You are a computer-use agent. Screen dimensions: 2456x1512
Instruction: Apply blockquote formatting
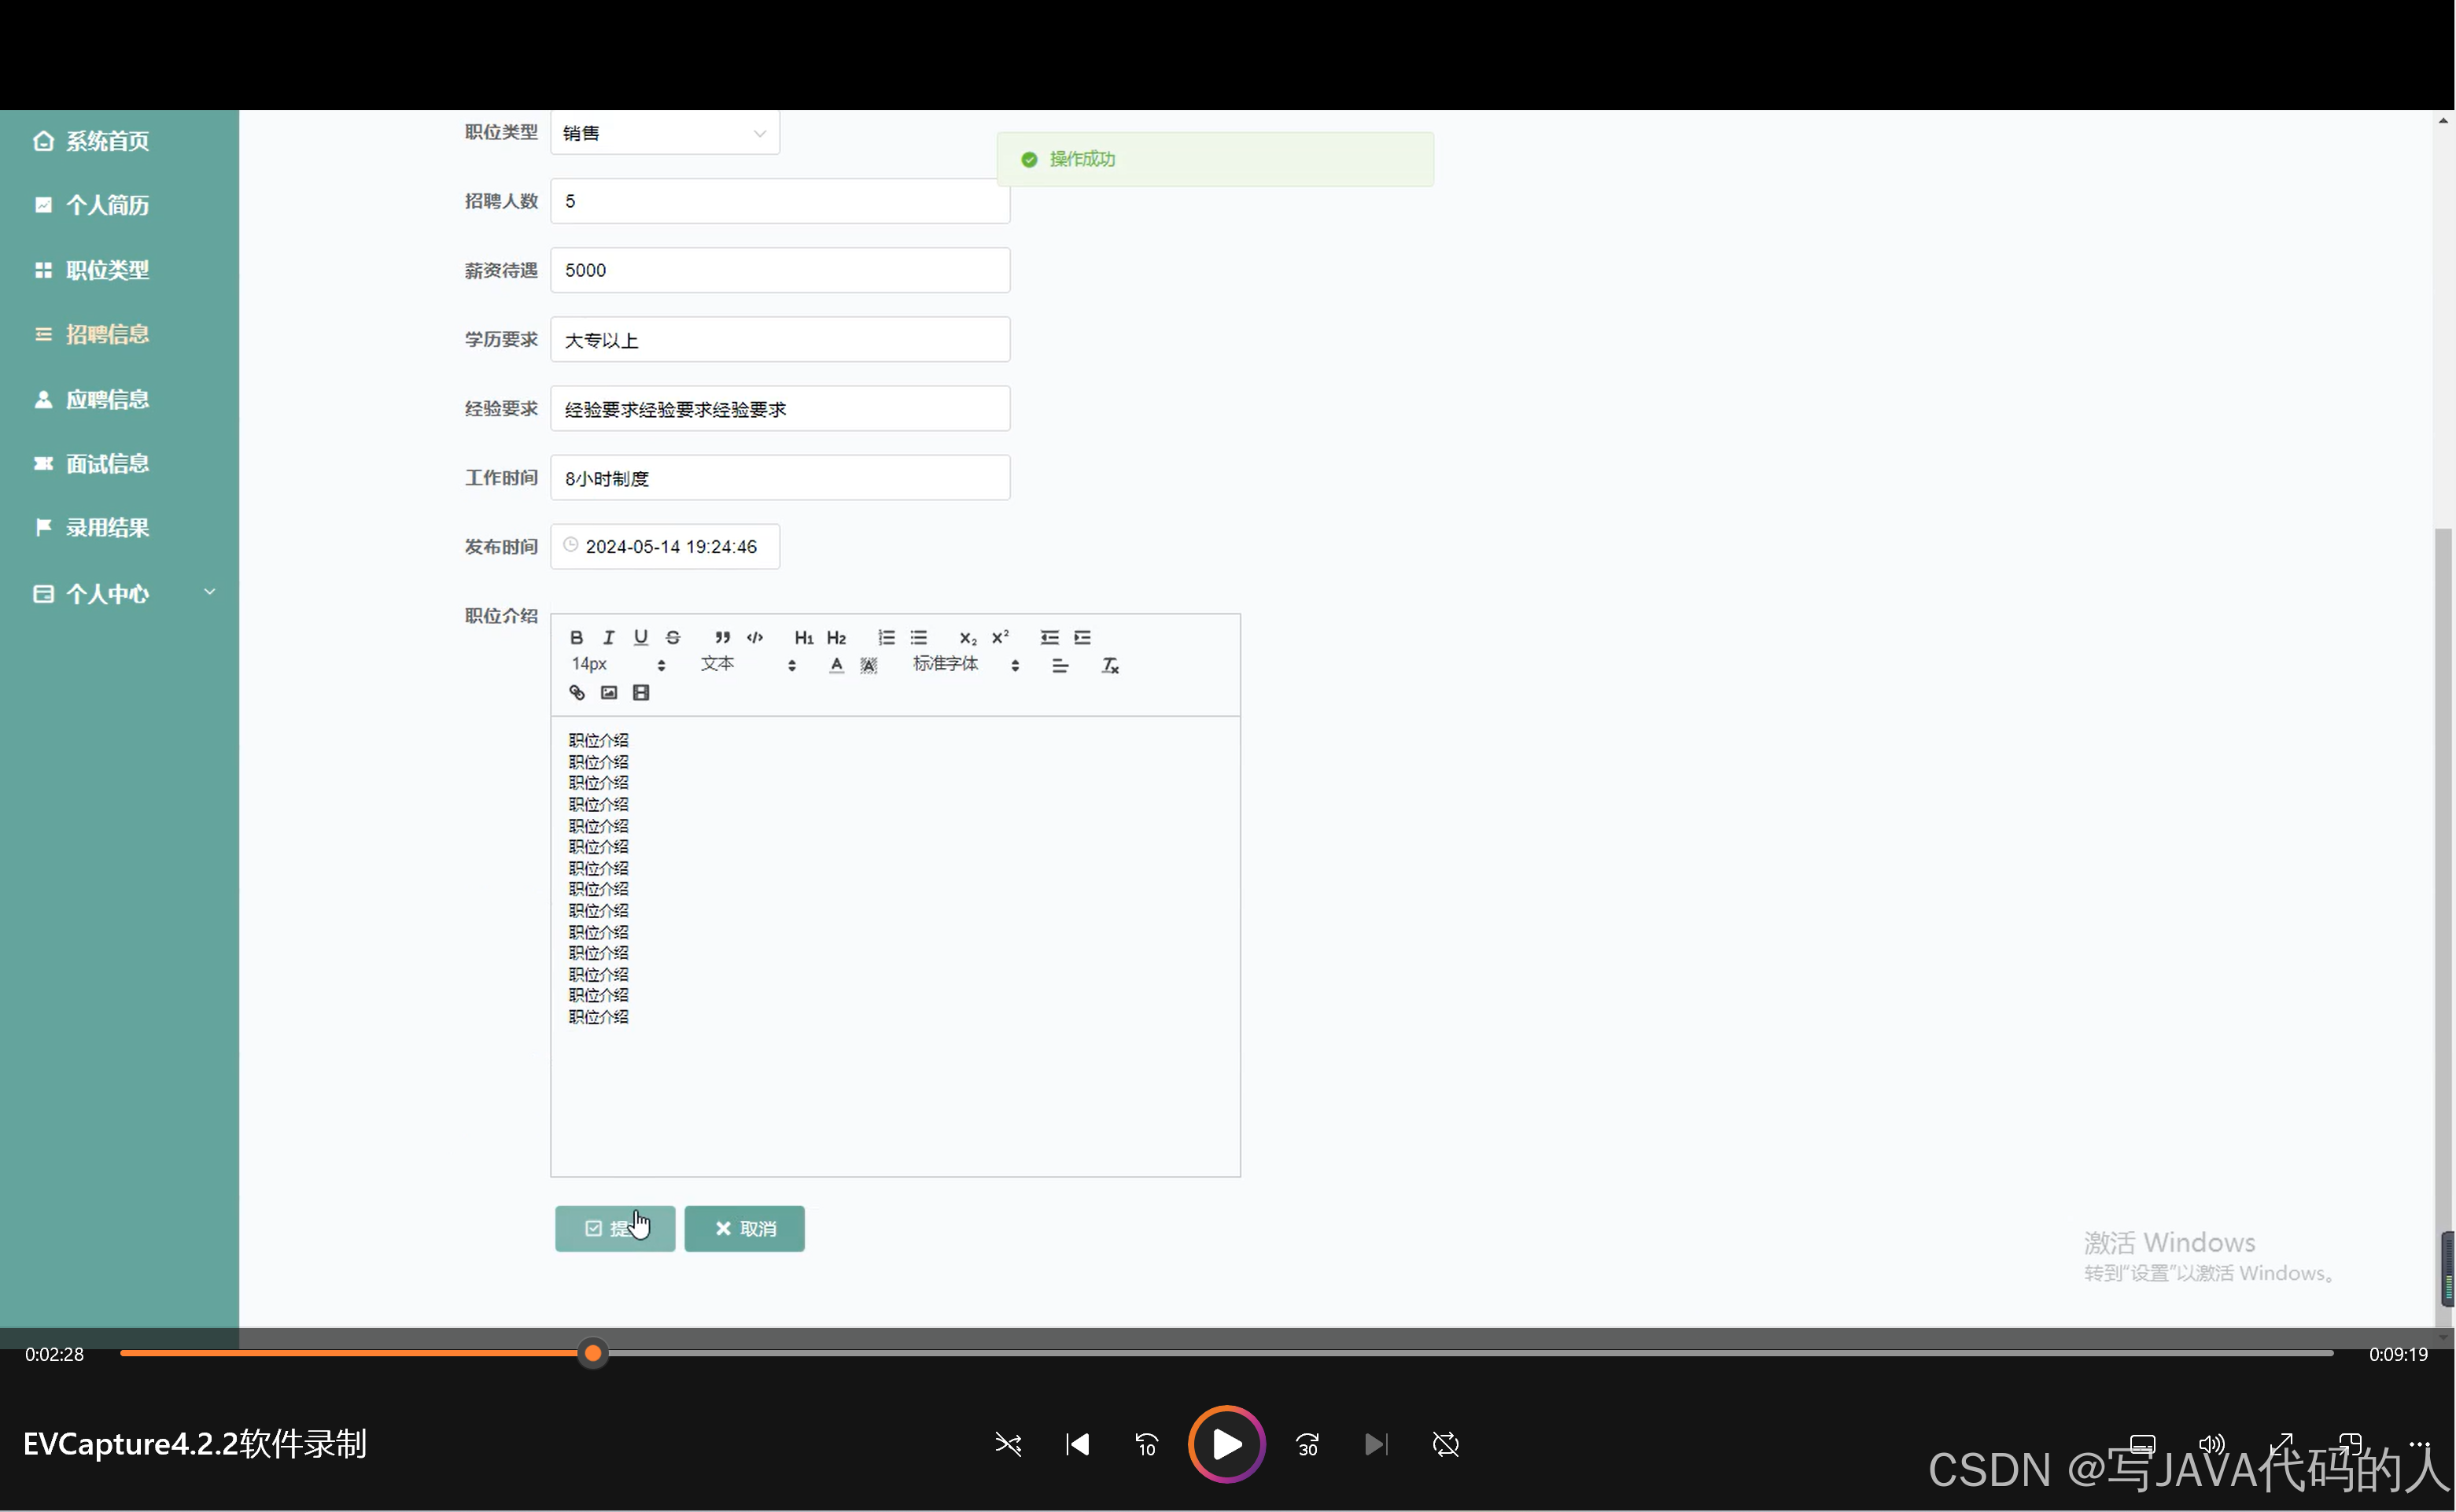pyautogui.click(x=722, y=637)
